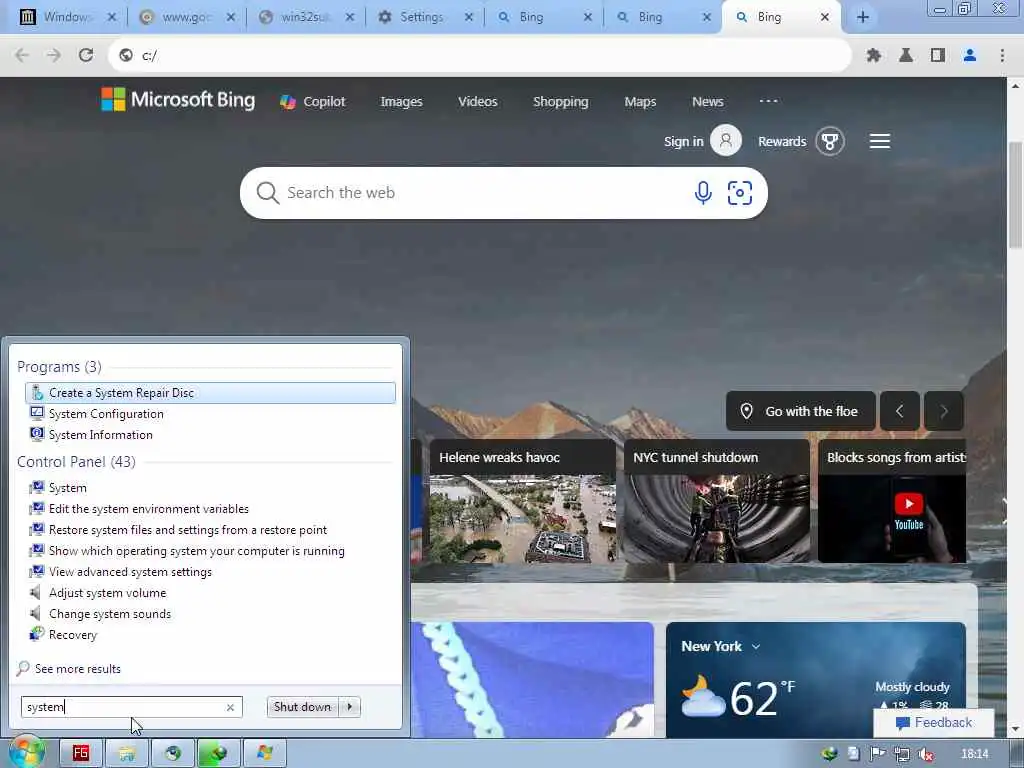The width and height of the screenshot is (1024, 768).
Task: Open the Helene wreaks havoc news card
Action: (x=522, y=501)
